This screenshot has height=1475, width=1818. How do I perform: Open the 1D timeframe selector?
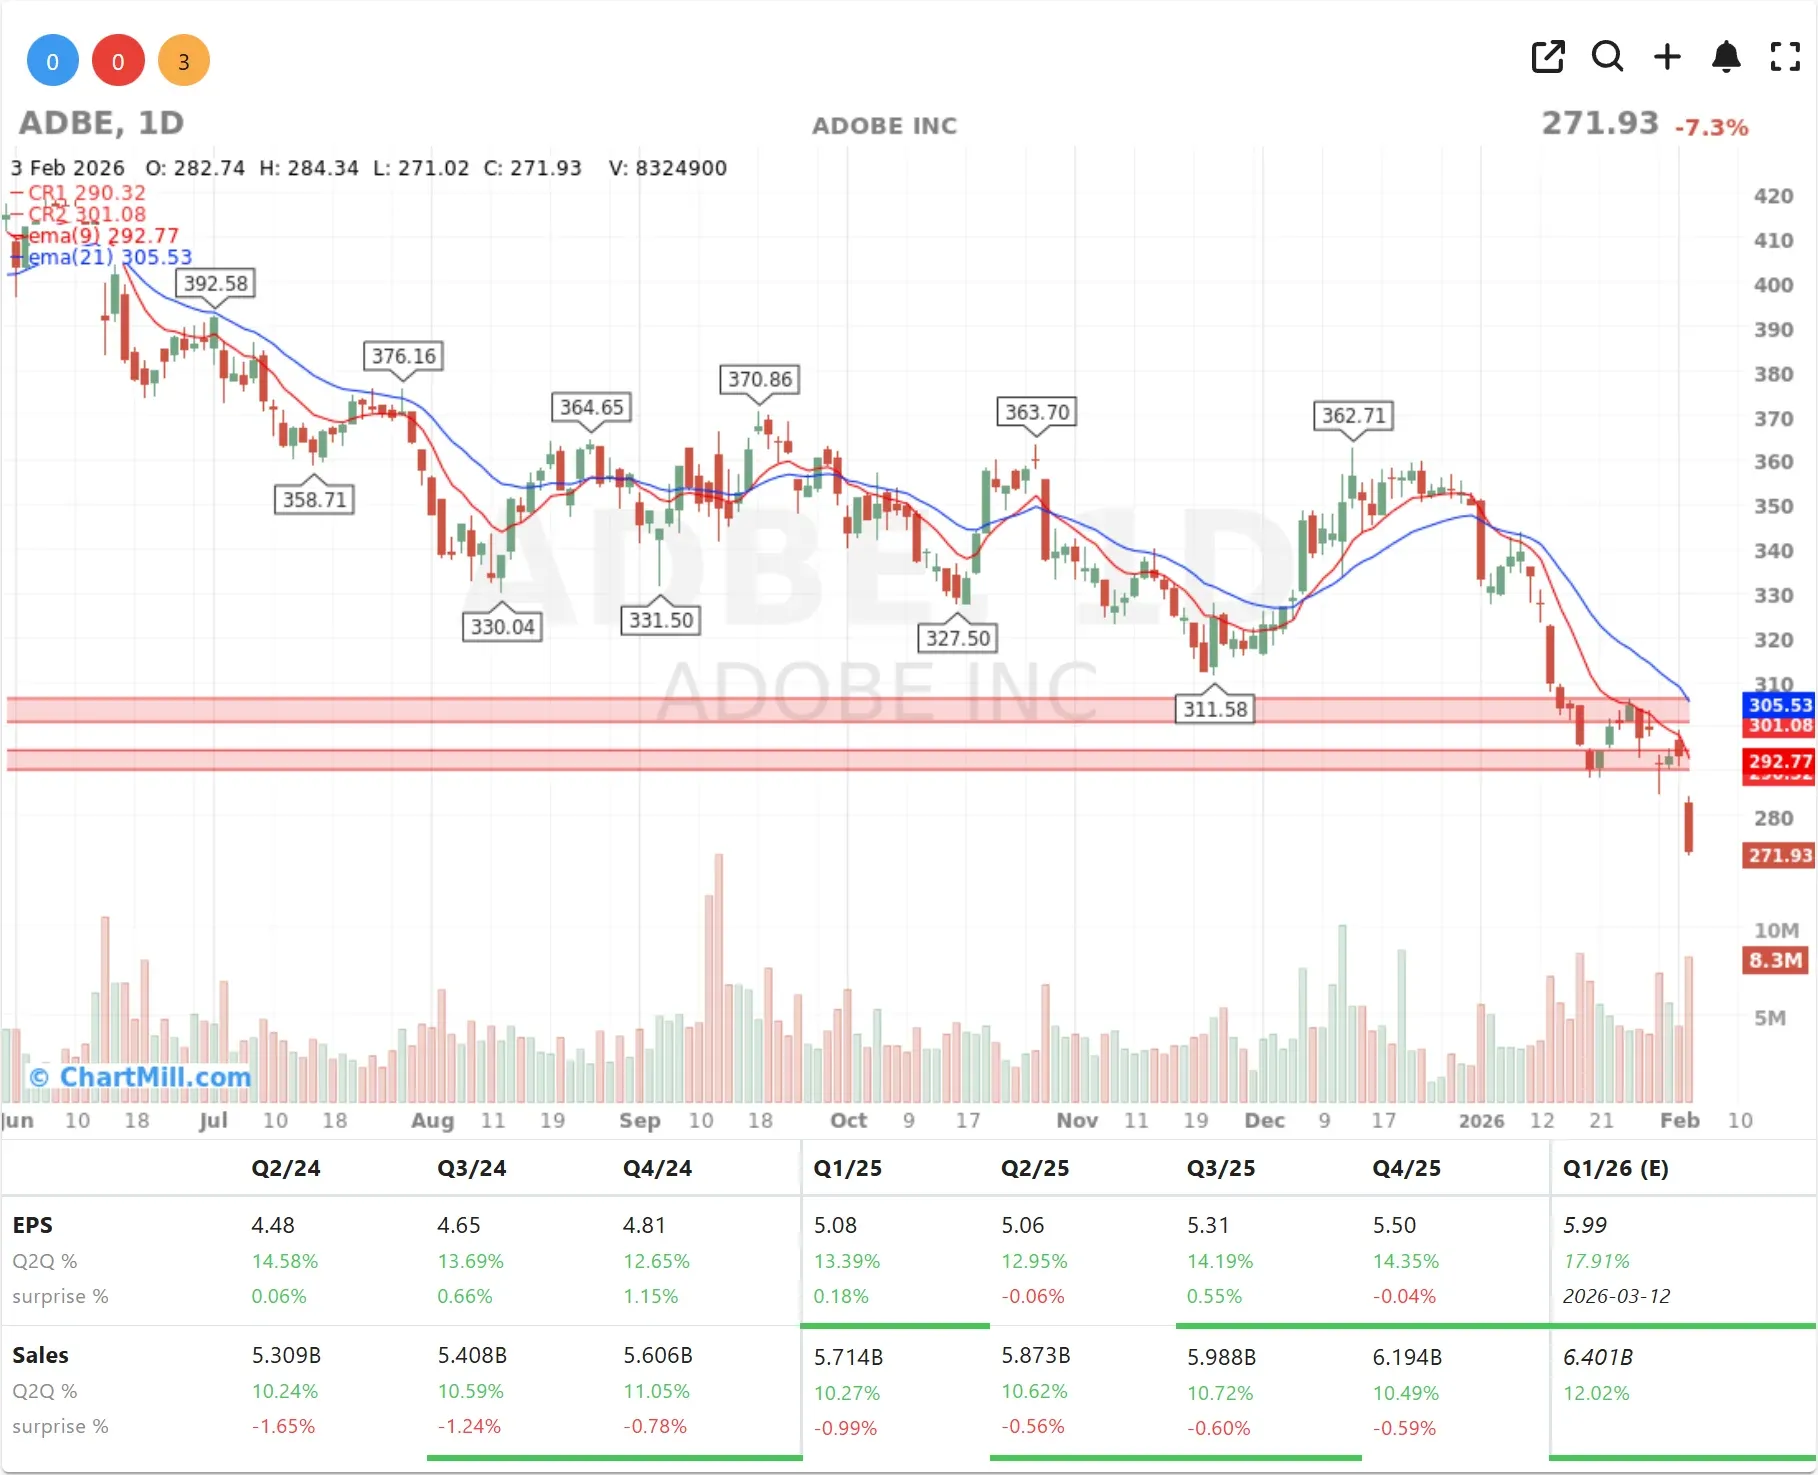160,122
